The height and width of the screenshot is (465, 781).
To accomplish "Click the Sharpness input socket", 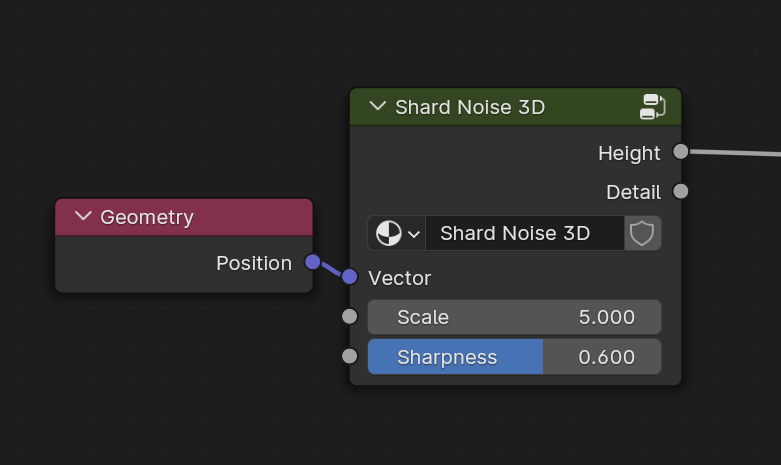I will 349,356.
